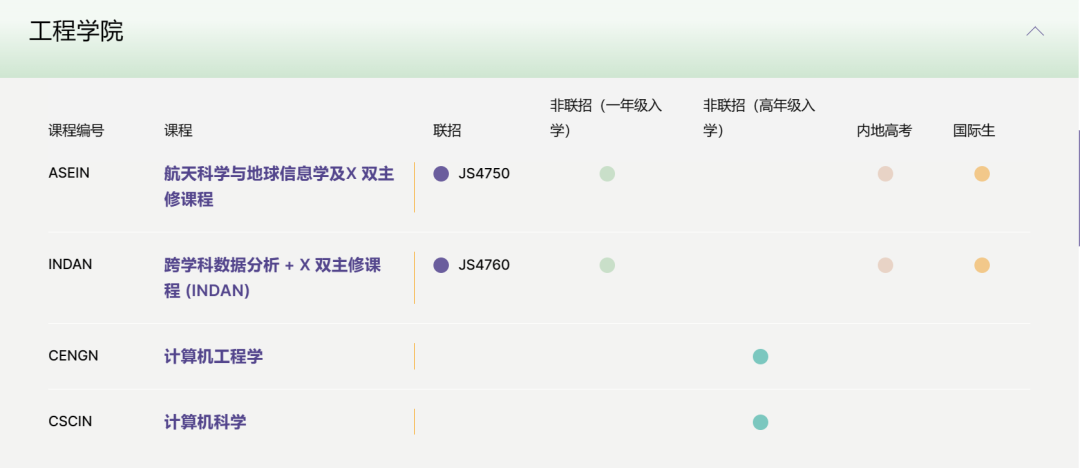Click the page's vertical scrollbar
This screenshot has height=468, width=1080.
tap(1078, 187)
